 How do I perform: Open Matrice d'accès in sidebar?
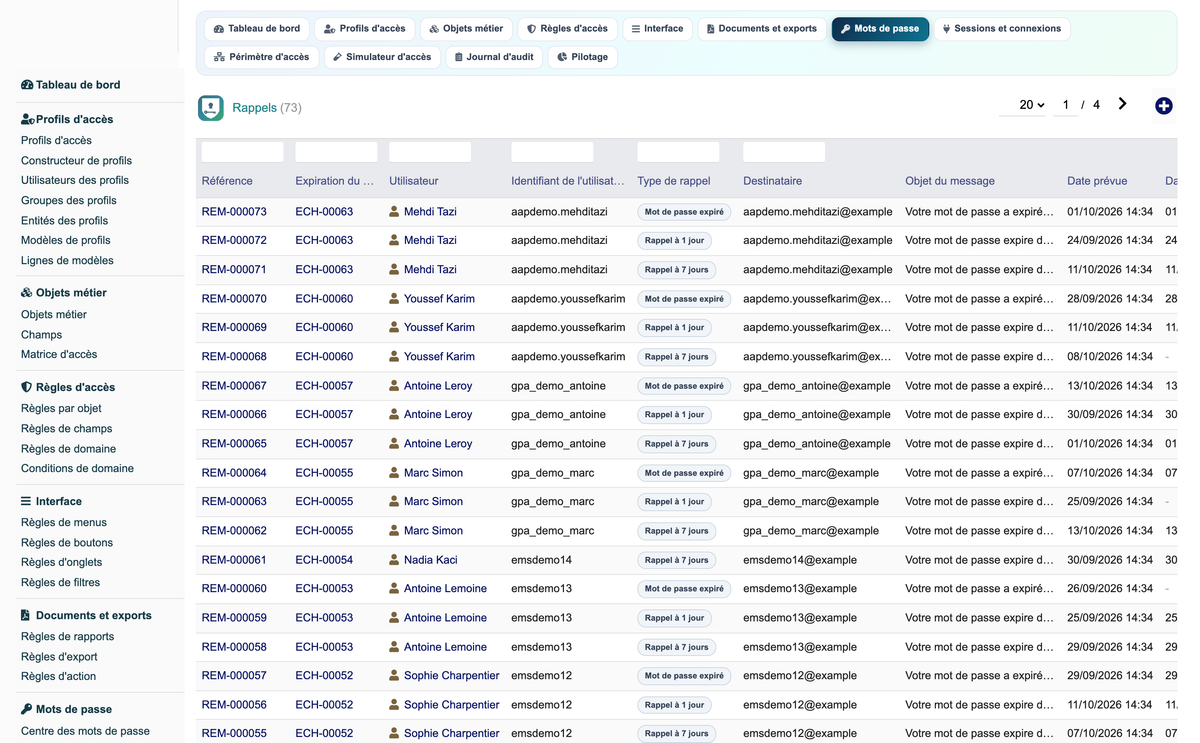point(59,354)
